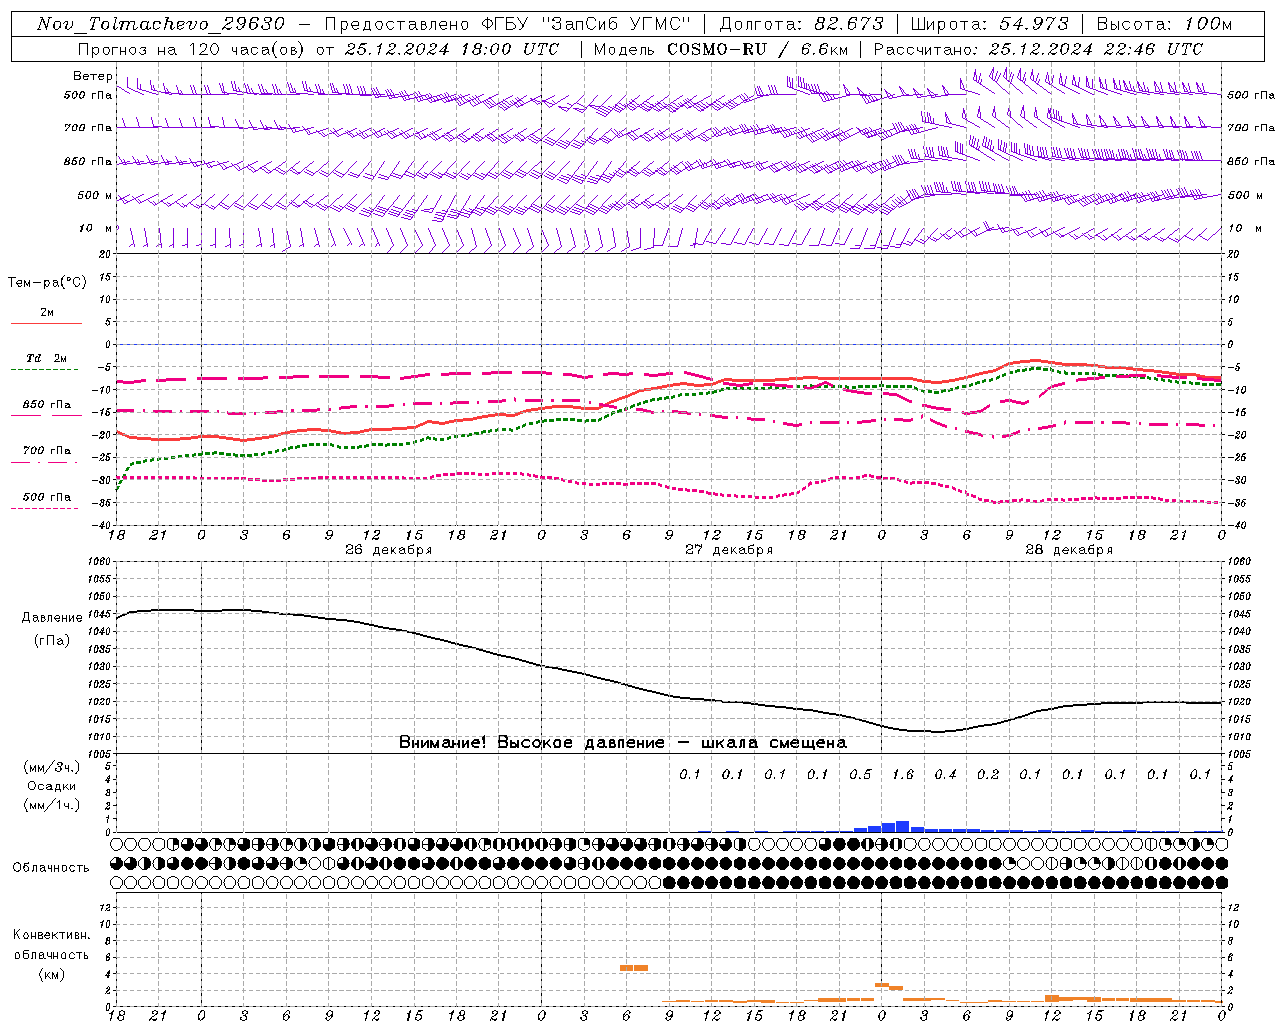The image size is (1280, 1024).
Task: Click the latitude value 54.973
Action: pyautogui.click(x=1034, y=24)
